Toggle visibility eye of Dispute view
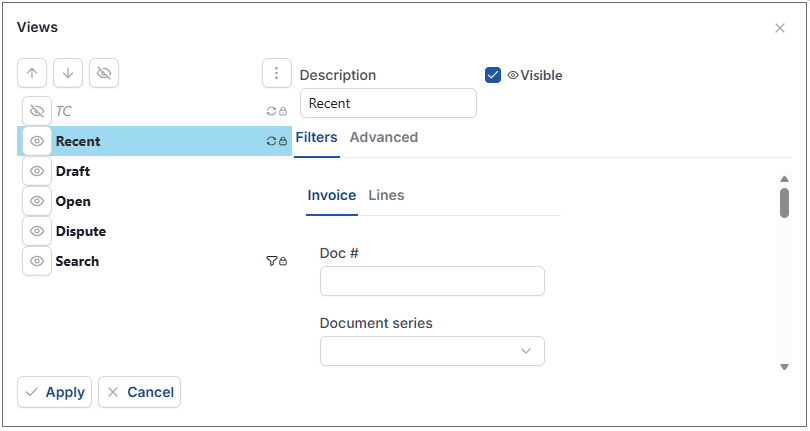The width and height of the screenshot is (810, 431). 37,231
